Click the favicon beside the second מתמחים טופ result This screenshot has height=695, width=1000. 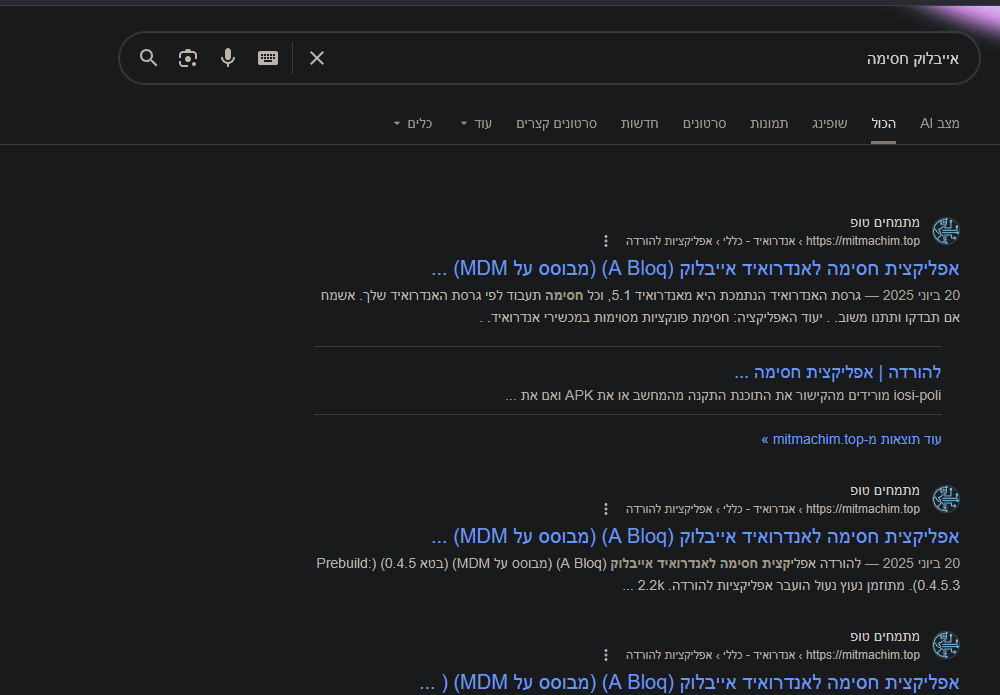946,498
